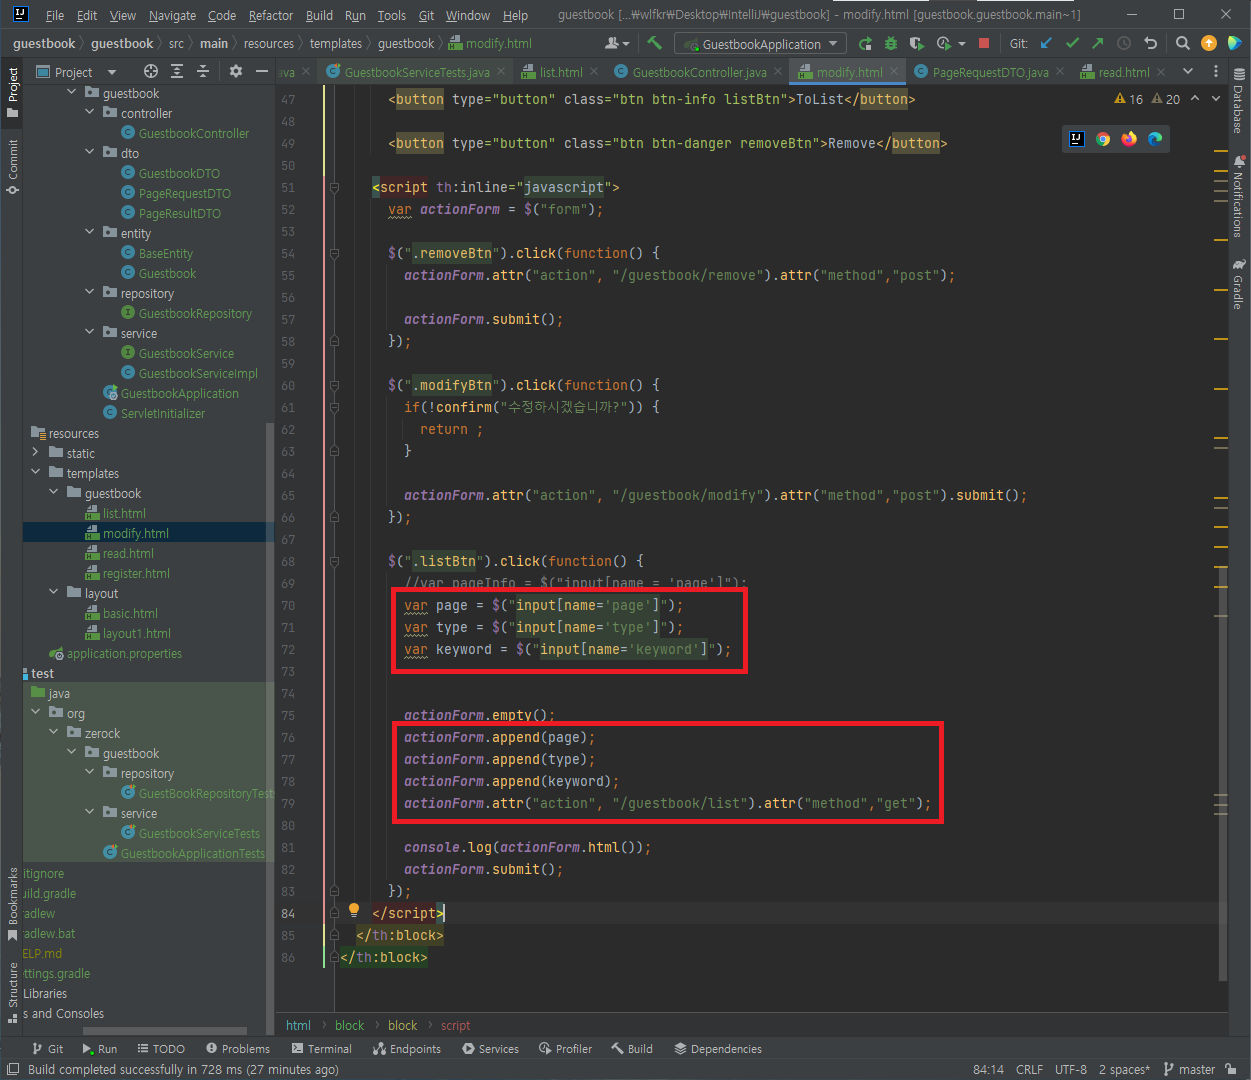Click the intention lightbulb at line 84
This screenshot has height=1080, width=1251.
coord(353,910)
